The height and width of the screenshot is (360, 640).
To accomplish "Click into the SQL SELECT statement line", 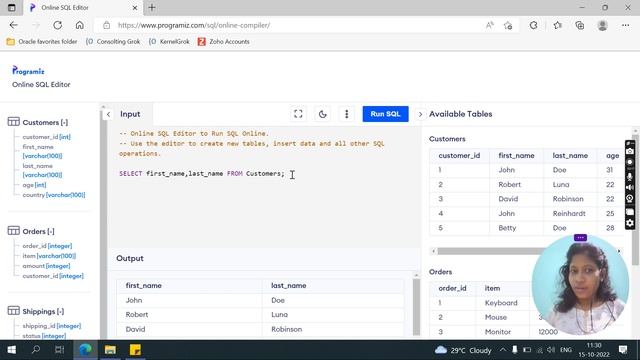I will (x=202, y=173).
